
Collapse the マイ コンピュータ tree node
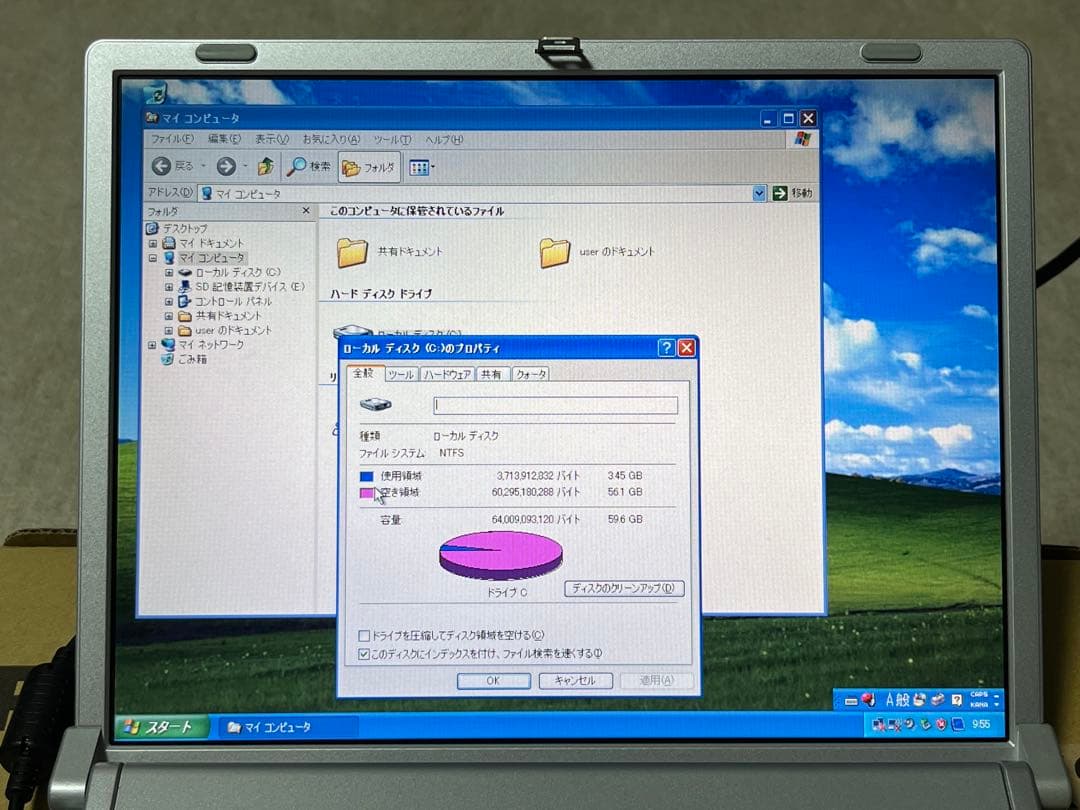click(x=154, y=257)
